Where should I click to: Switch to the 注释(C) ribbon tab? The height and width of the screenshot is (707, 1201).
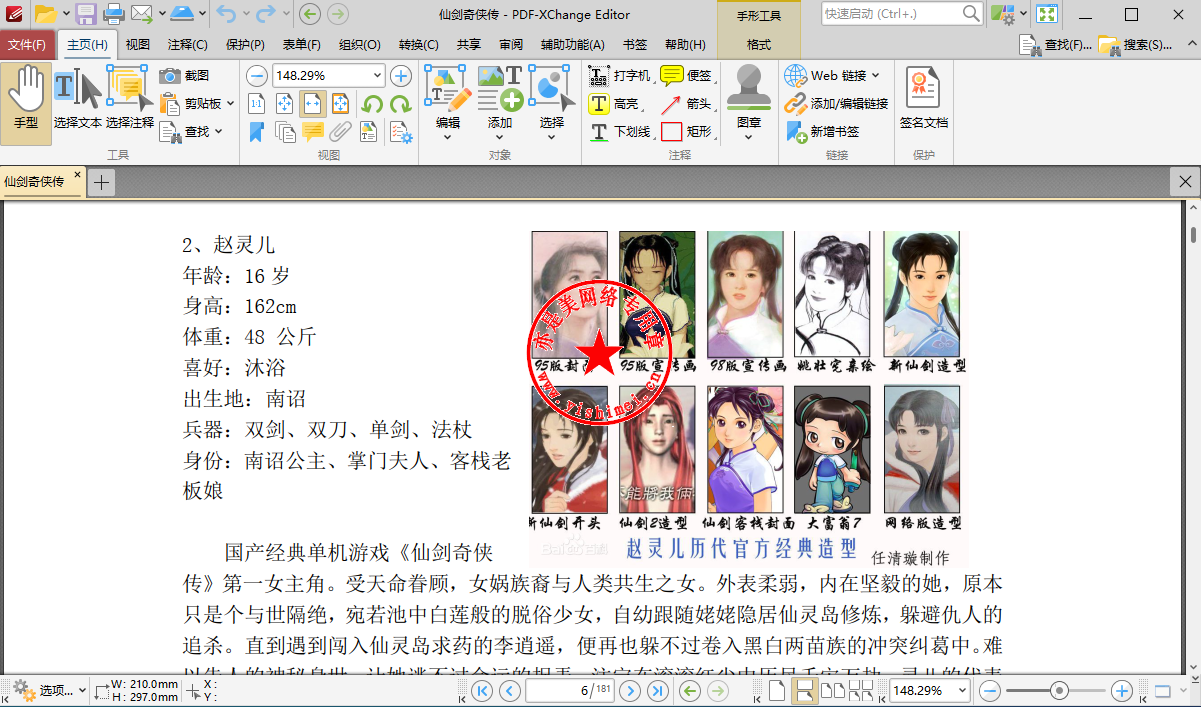(x=188, y=45)
